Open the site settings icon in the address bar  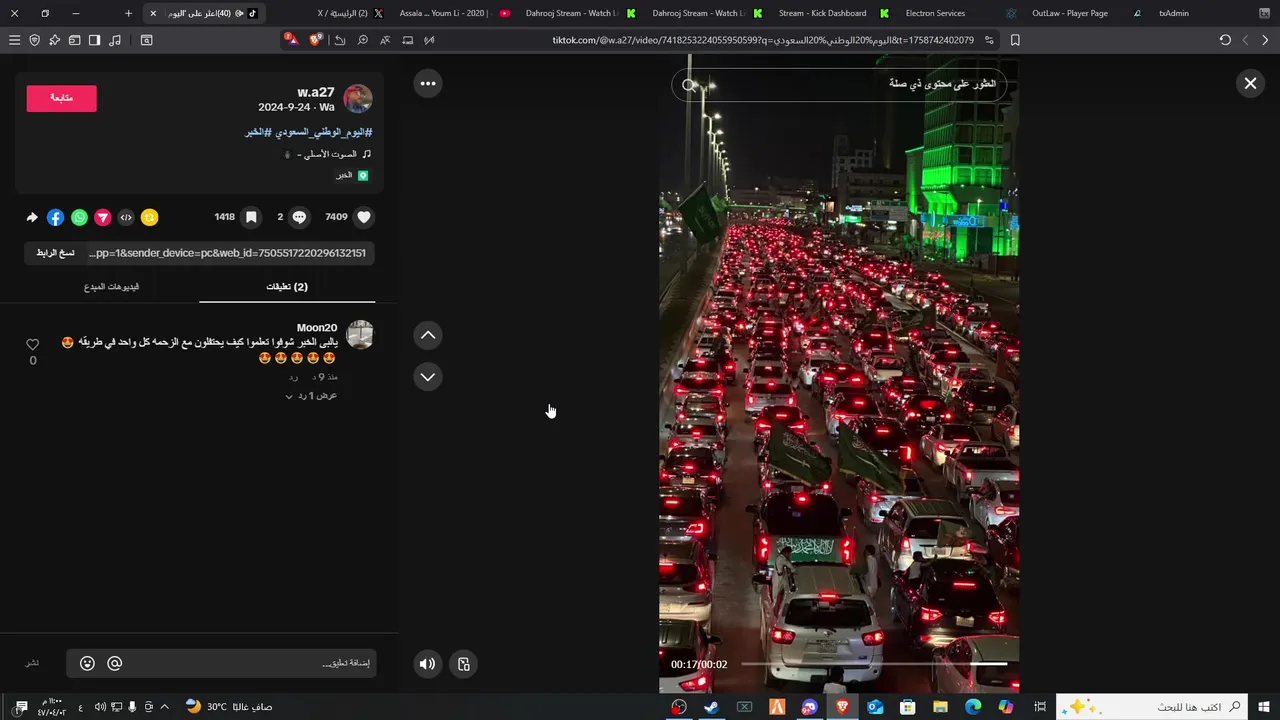989,40
